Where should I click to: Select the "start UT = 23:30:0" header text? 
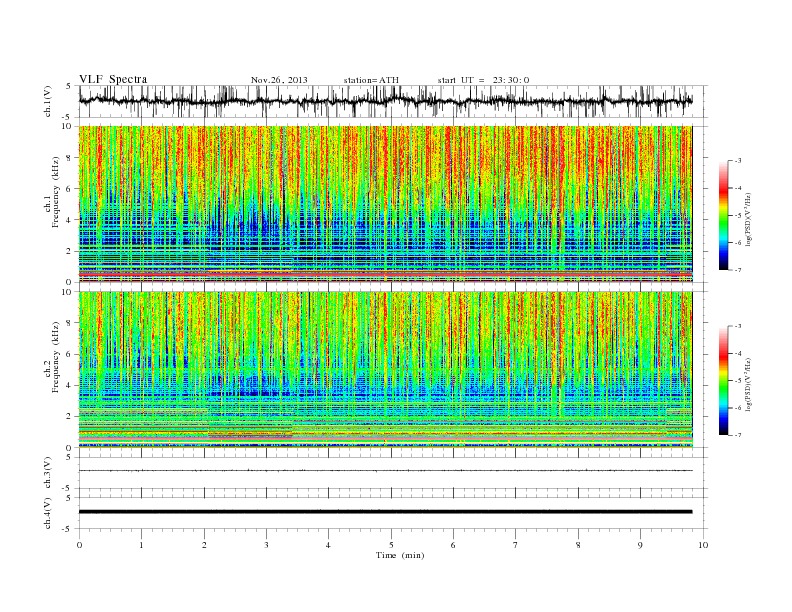point(483,80)
